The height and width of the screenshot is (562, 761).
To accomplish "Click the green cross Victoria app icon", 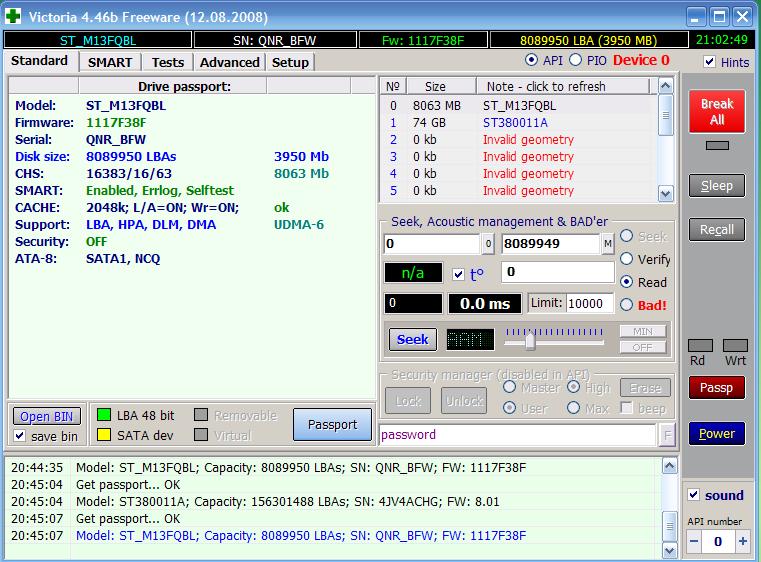I will [13, 16].
